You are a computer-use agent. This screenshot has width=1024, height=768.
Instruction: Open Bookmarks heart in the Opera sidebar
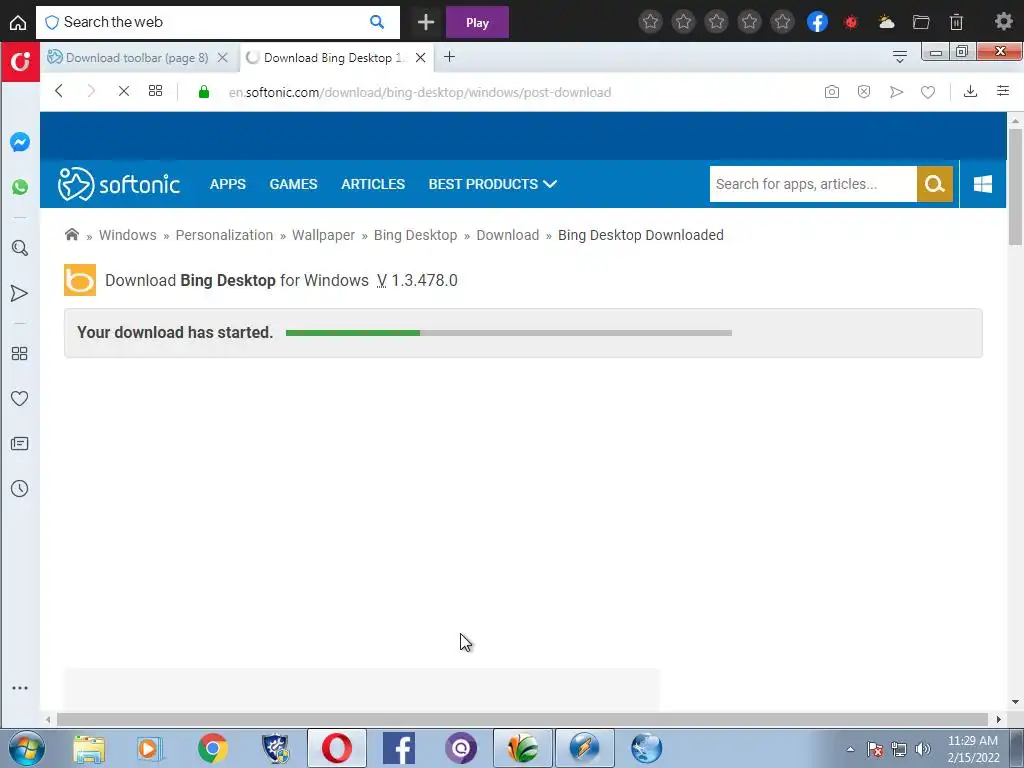[20, 398]
